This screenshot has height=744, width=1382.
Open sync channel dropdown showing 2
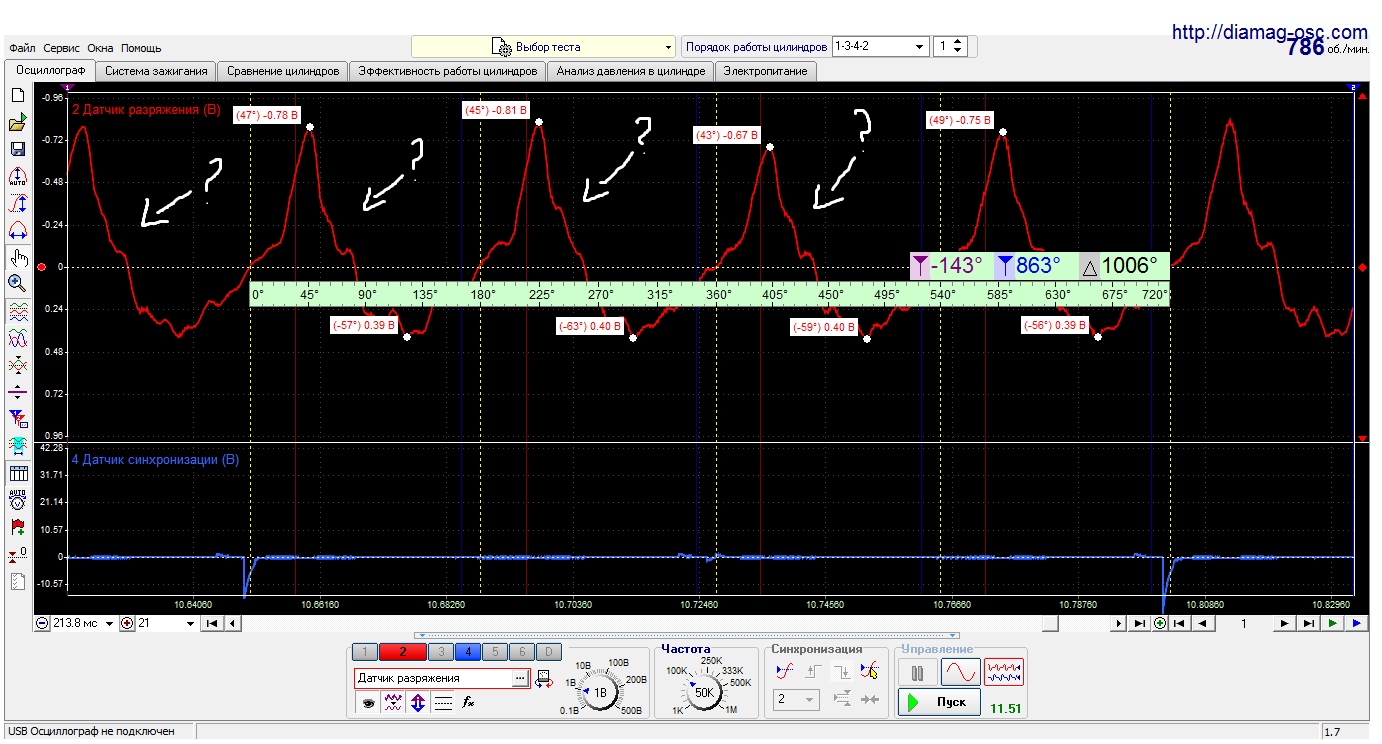797,699
